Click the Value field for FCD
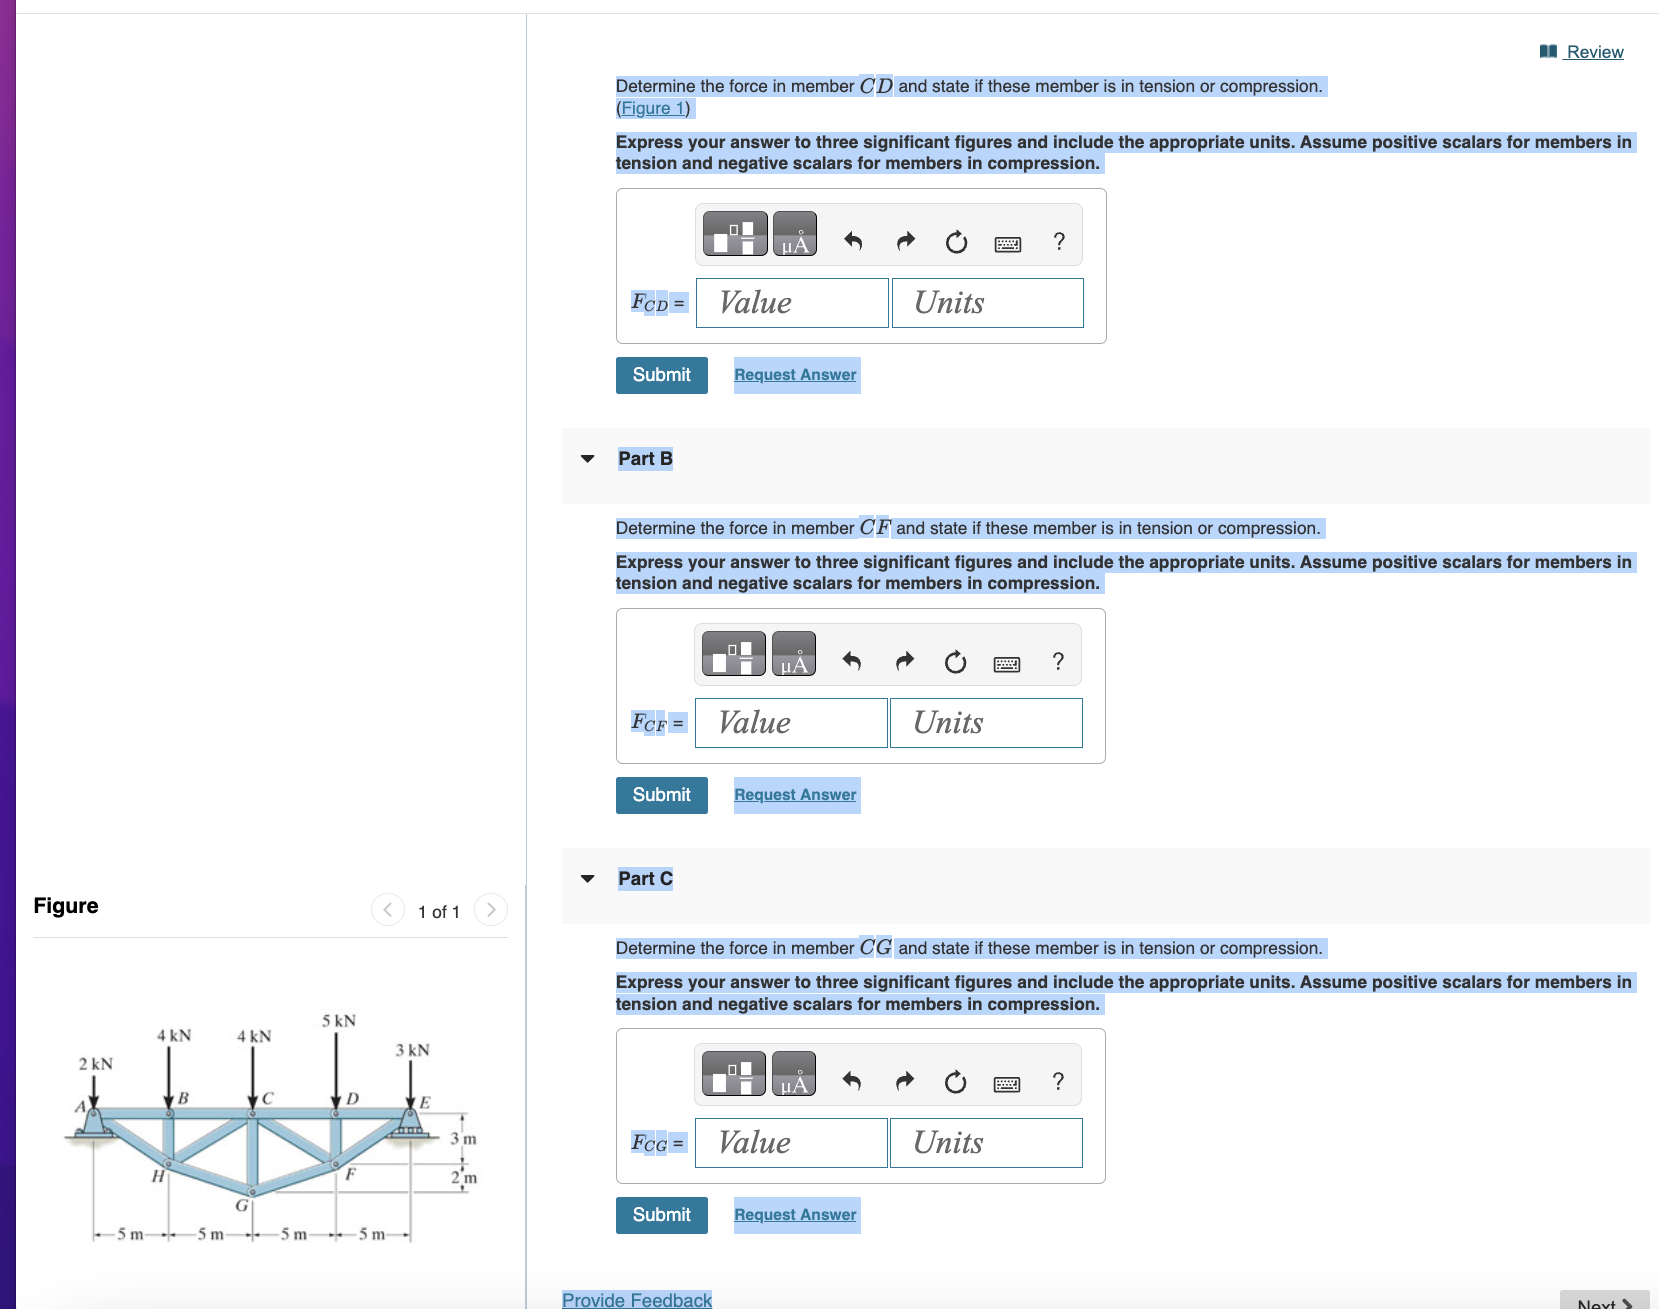1659x1309 pixels. [791, 302]
